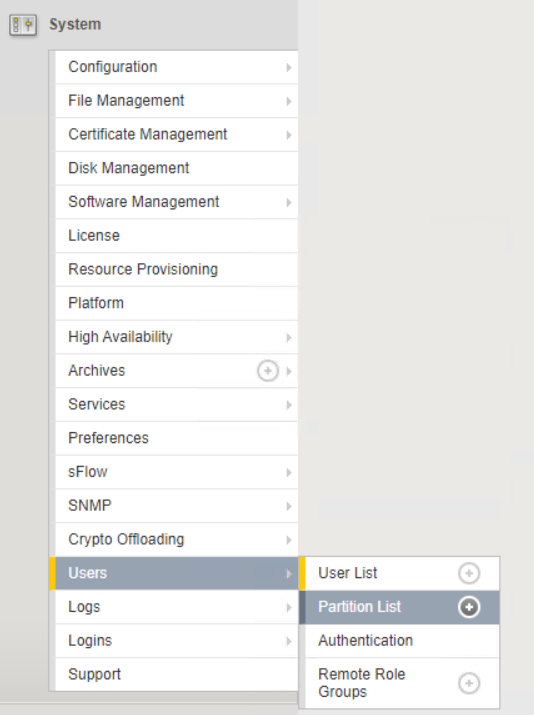The width and height of the screenshot is (534, 715).
Task: Open the Logins menu item
Action: pyautogui.click(x=176, y=641)
